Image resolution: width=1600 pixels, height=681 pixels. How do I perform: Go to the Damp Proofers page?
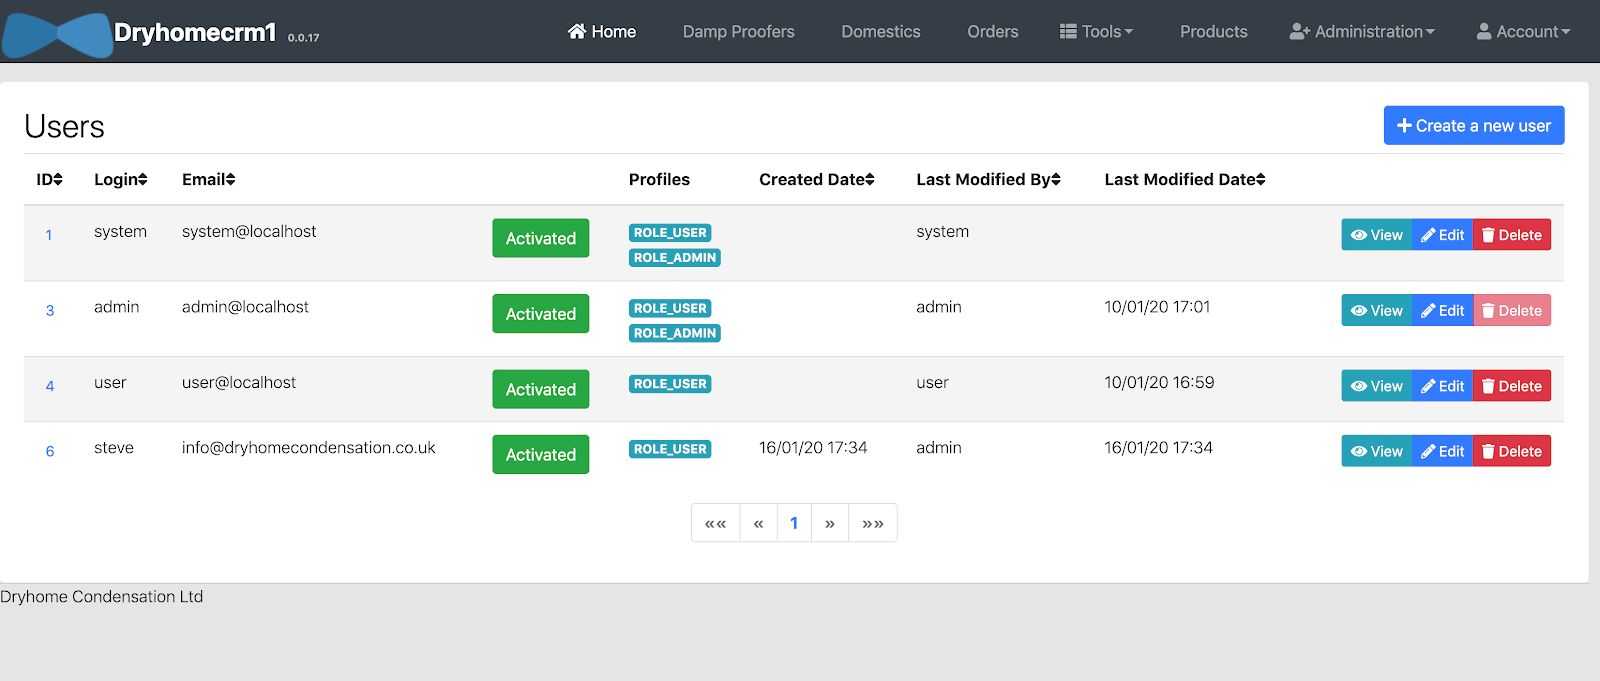pyautogui.click(x=738, y=32)
